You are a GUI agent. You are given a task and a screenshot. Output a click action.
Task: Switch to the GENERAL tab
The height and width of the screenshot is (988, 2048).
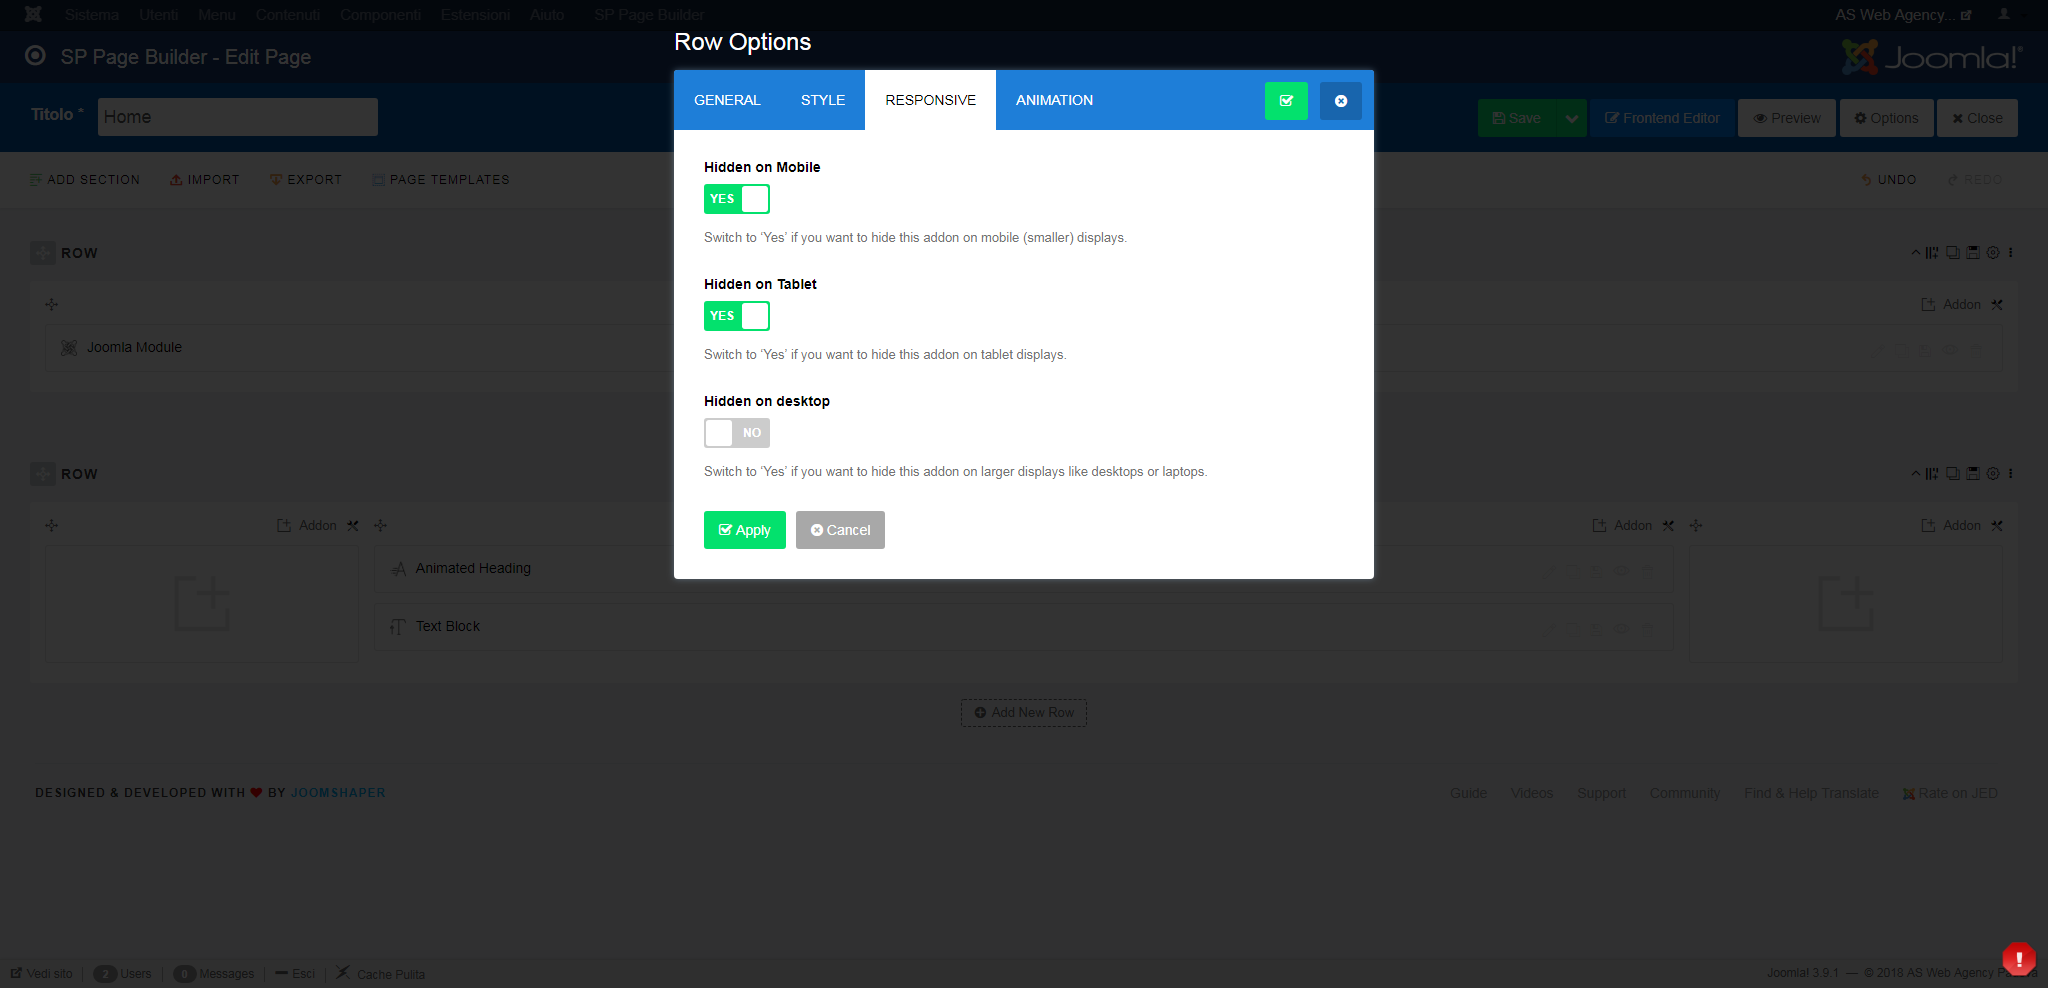(727, 100)
